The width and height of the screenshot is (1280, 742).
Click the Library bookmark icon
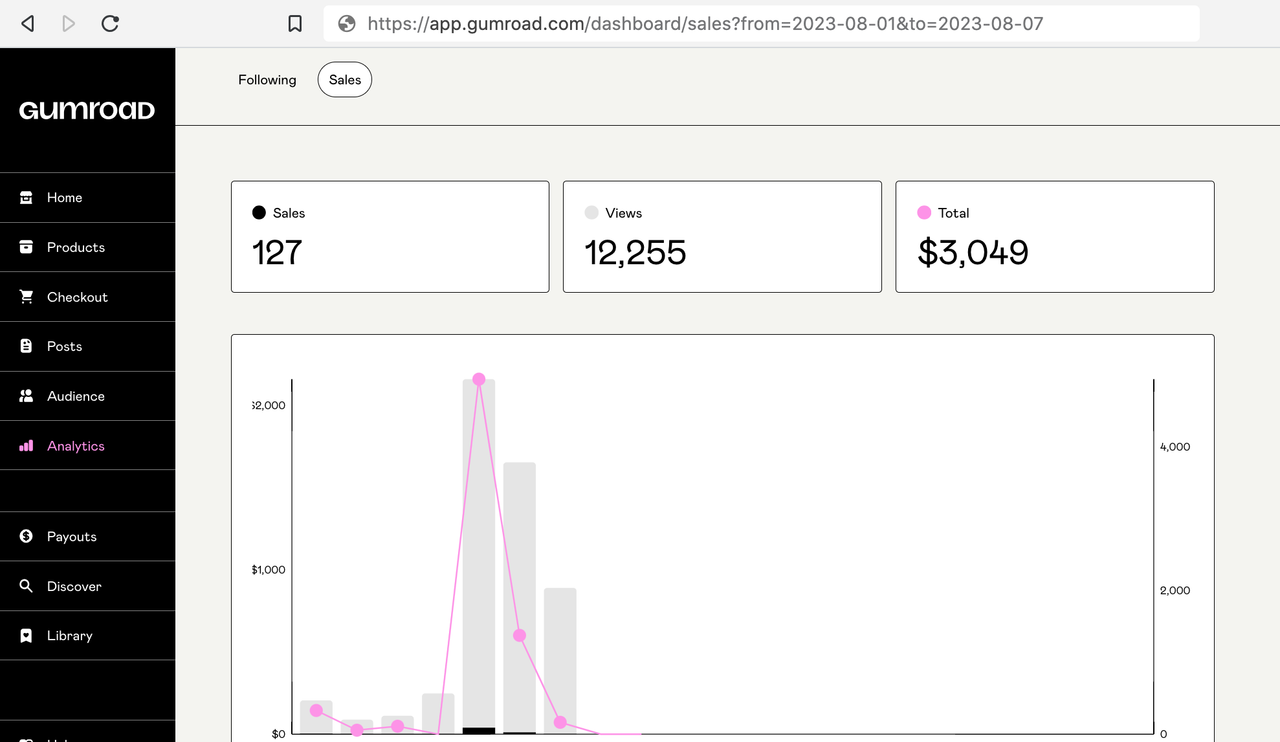27,636
